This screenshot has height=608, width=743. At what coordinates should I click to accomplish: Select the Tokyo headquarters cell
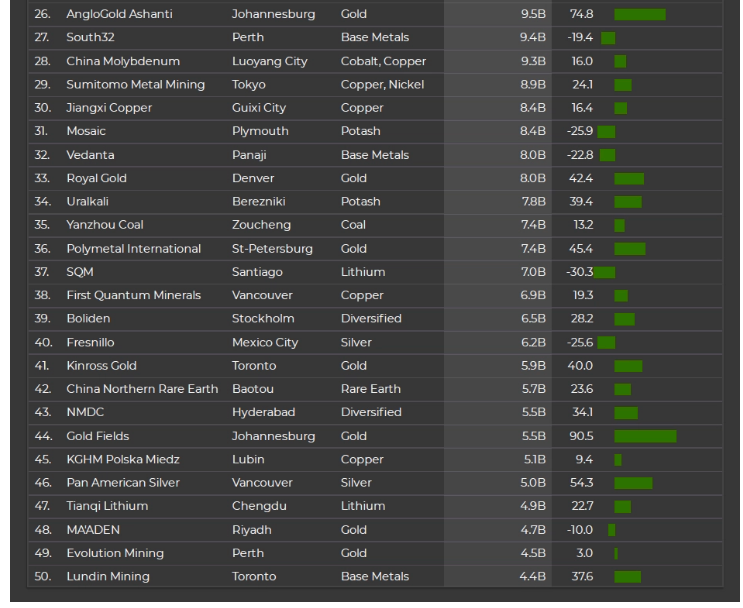[248, 85]
